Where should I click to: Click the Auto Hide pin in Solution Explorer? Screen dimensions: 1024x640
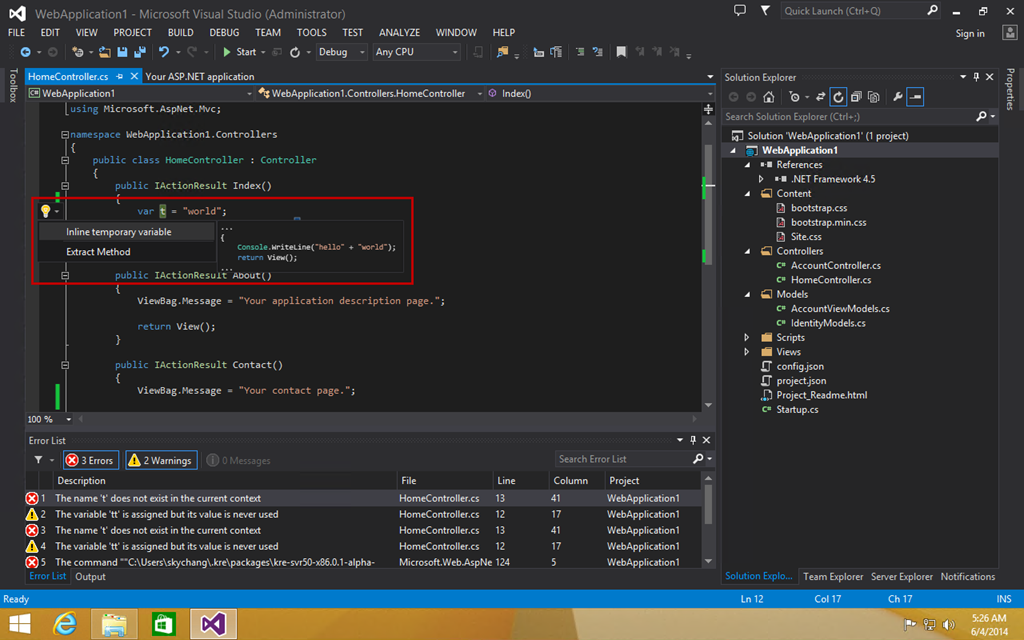click(976, 77)
